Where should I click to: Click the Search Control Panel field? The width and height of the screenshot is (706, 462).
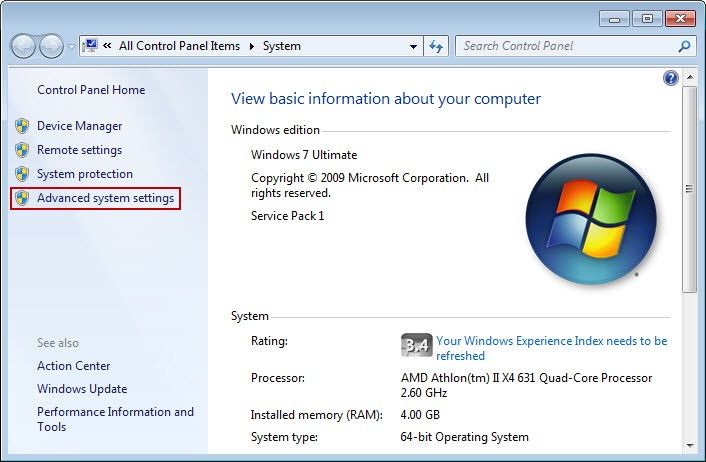pyautogui.click(x=575, y=46)
